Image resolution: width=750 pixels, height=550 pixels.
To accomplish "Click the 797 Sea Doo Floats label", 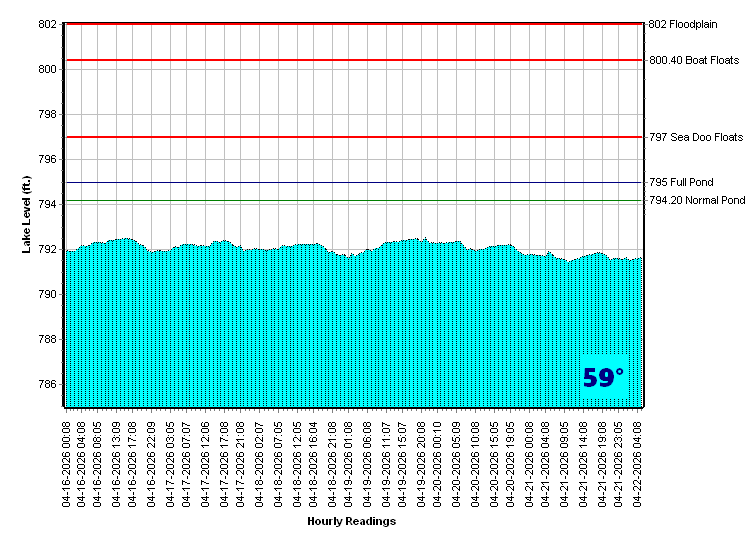I will click(x=696, y=137).
